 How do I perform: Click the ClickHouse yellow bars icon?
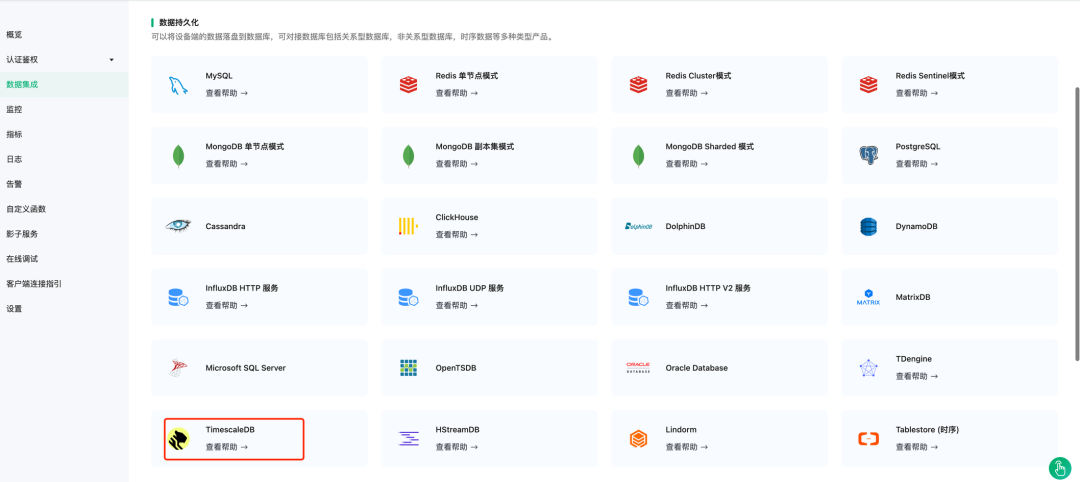[408, 226]
